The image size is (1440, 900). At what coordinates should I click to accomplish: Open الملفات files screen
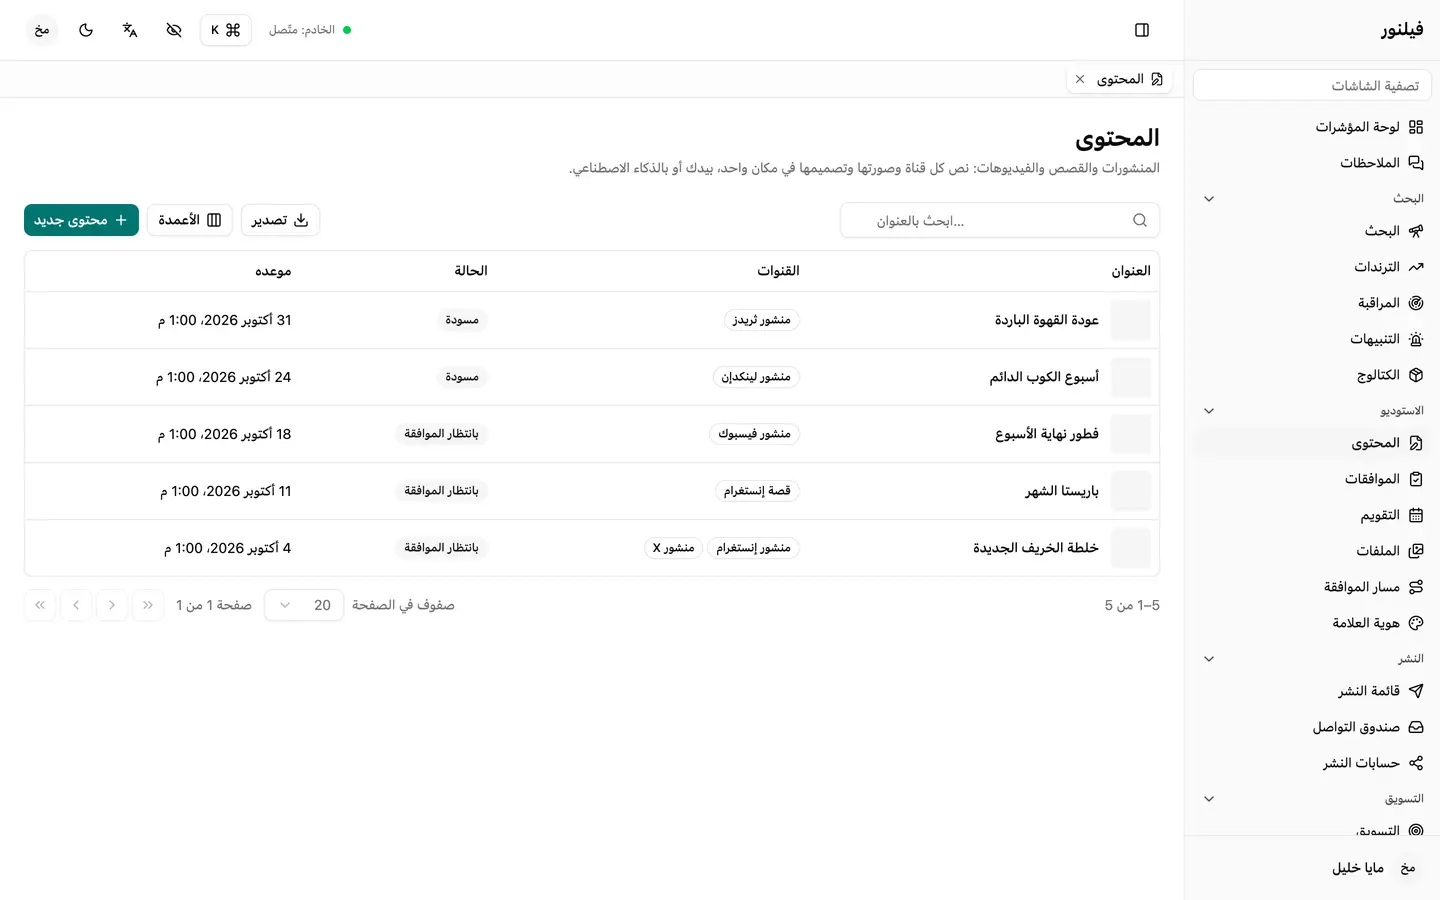point(1312,551)
